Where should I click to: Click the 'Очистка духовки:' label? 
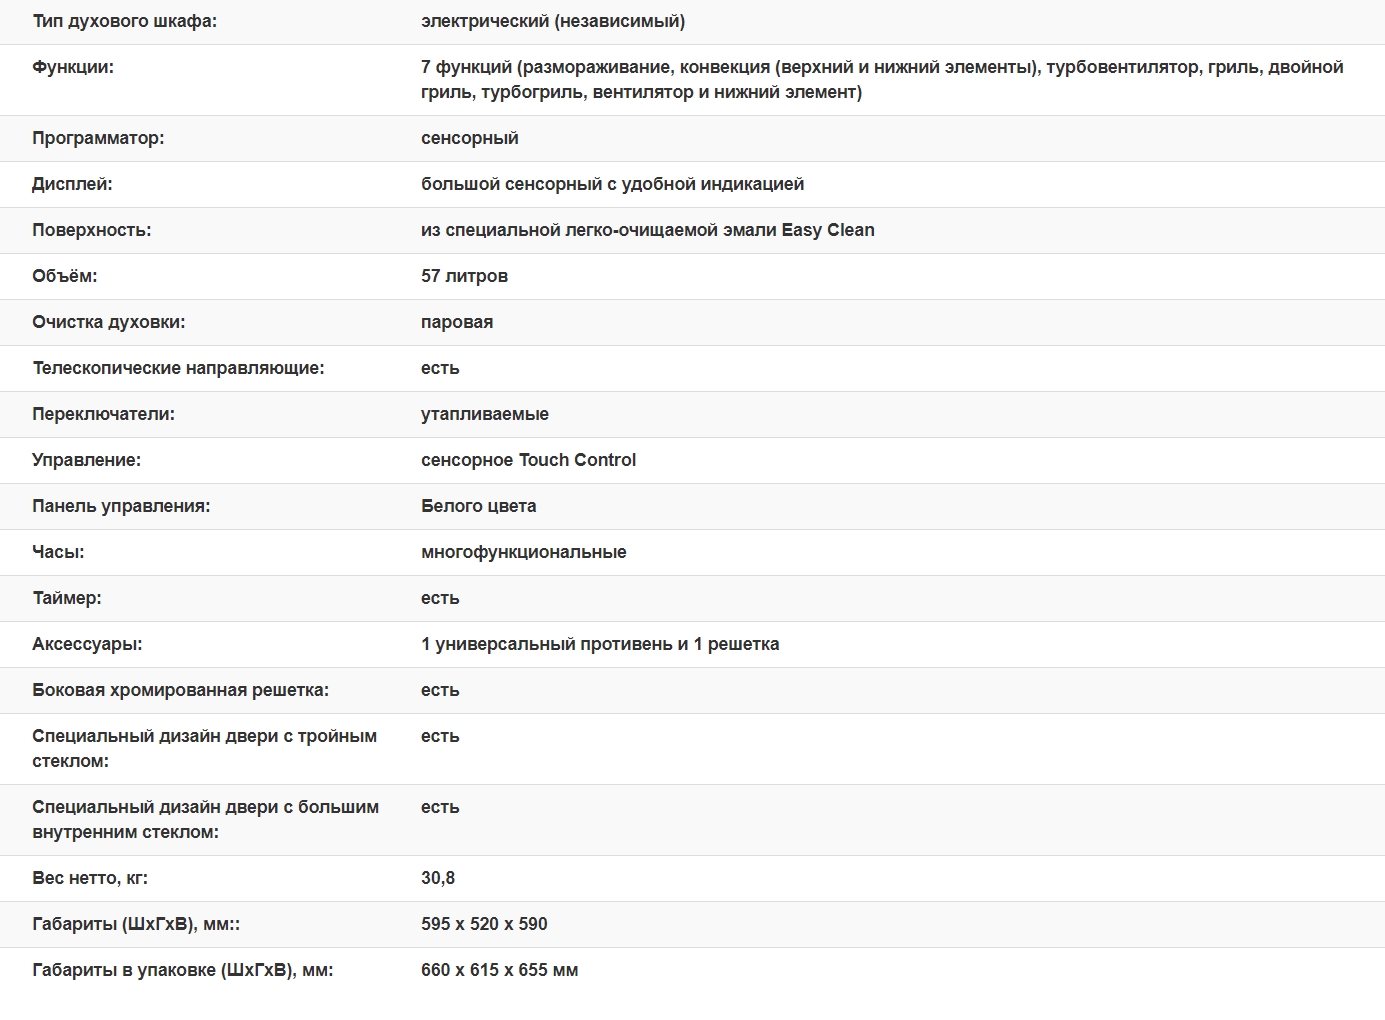click(x=108, y=322)
